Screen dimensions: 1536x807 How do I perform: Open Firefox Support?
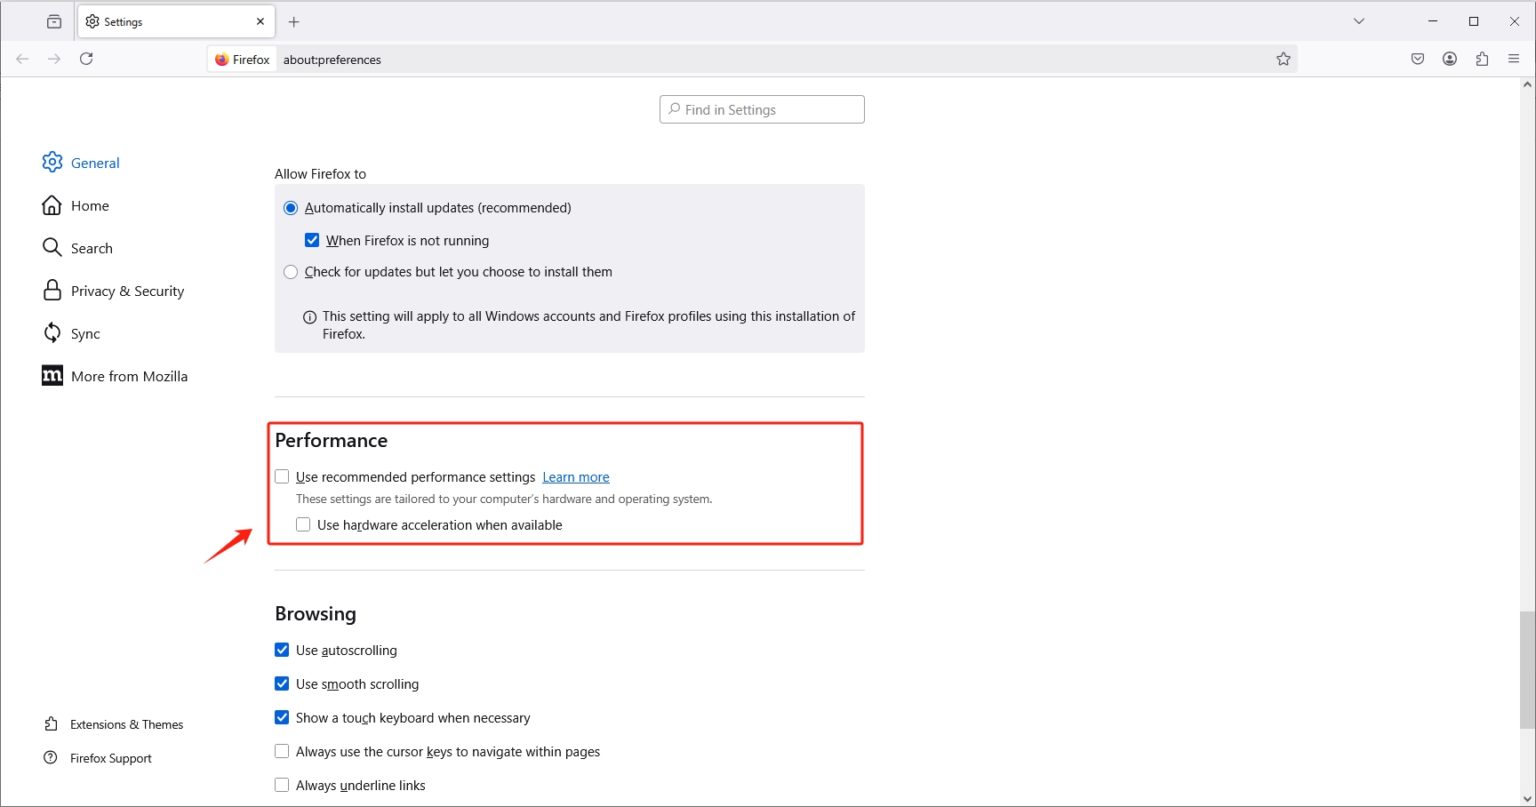[110, 758]
